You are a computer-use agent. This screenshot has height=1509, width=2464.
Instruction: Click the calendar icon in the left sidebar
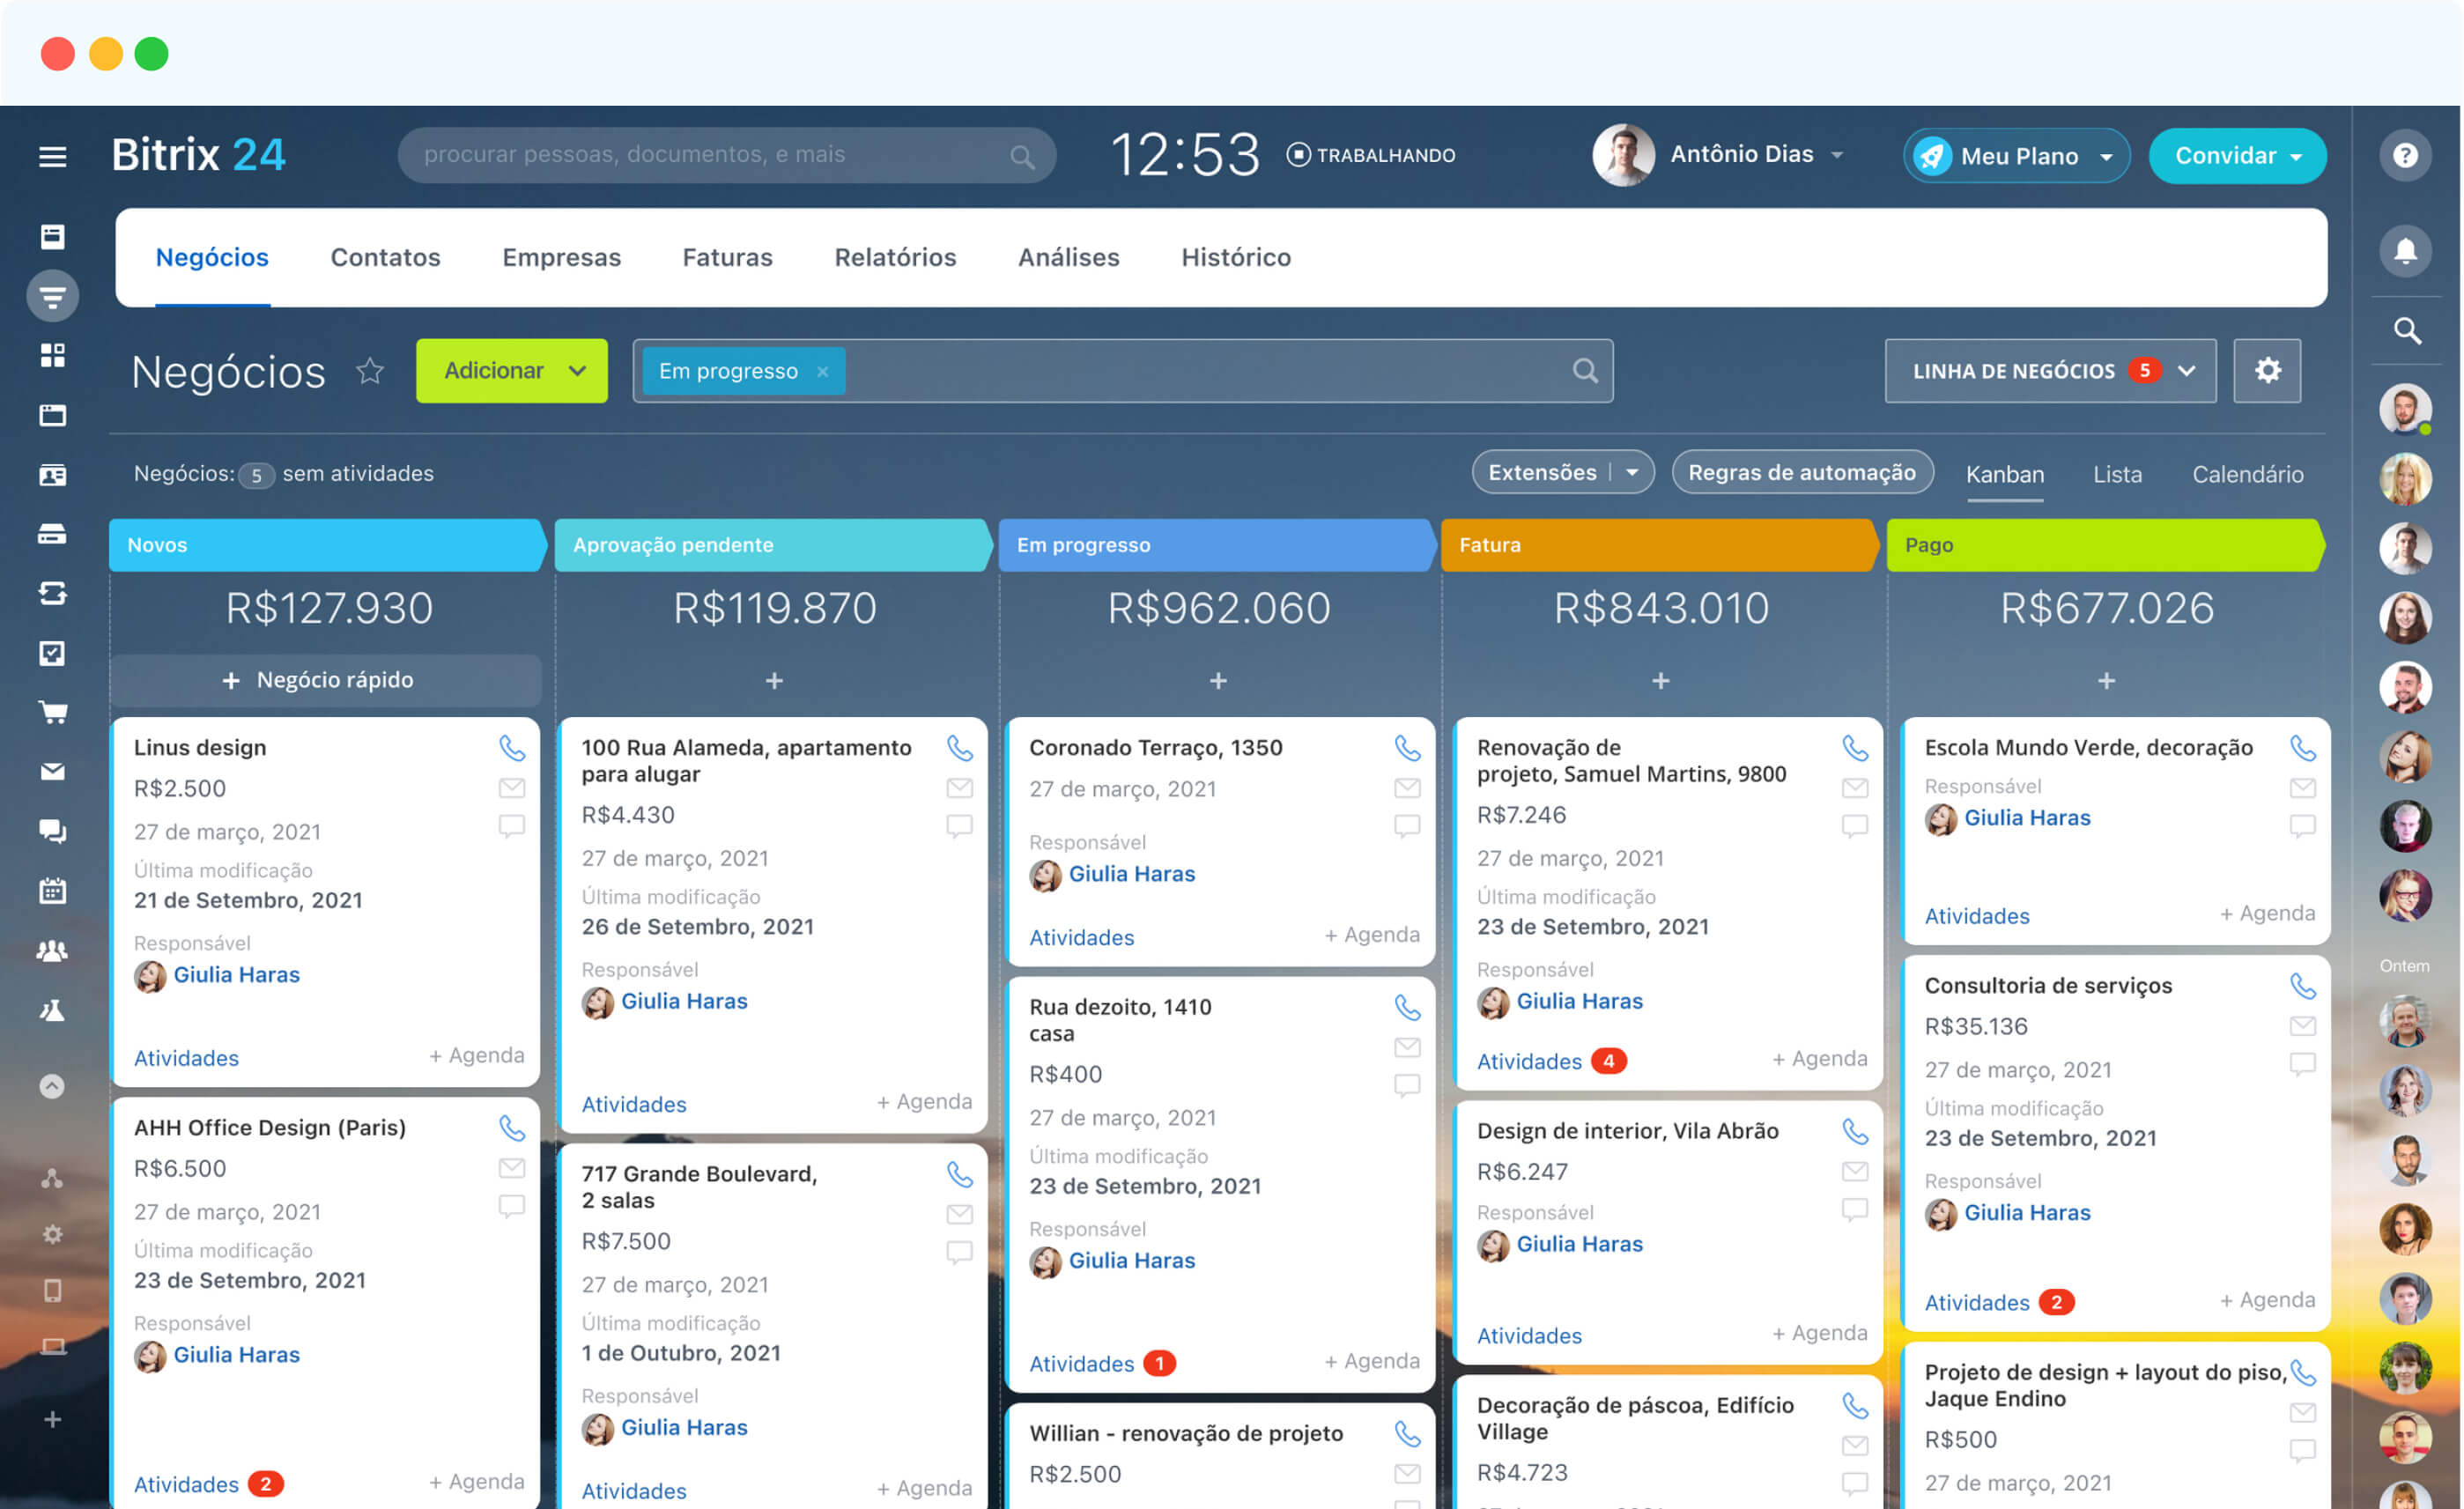point(52,890)
